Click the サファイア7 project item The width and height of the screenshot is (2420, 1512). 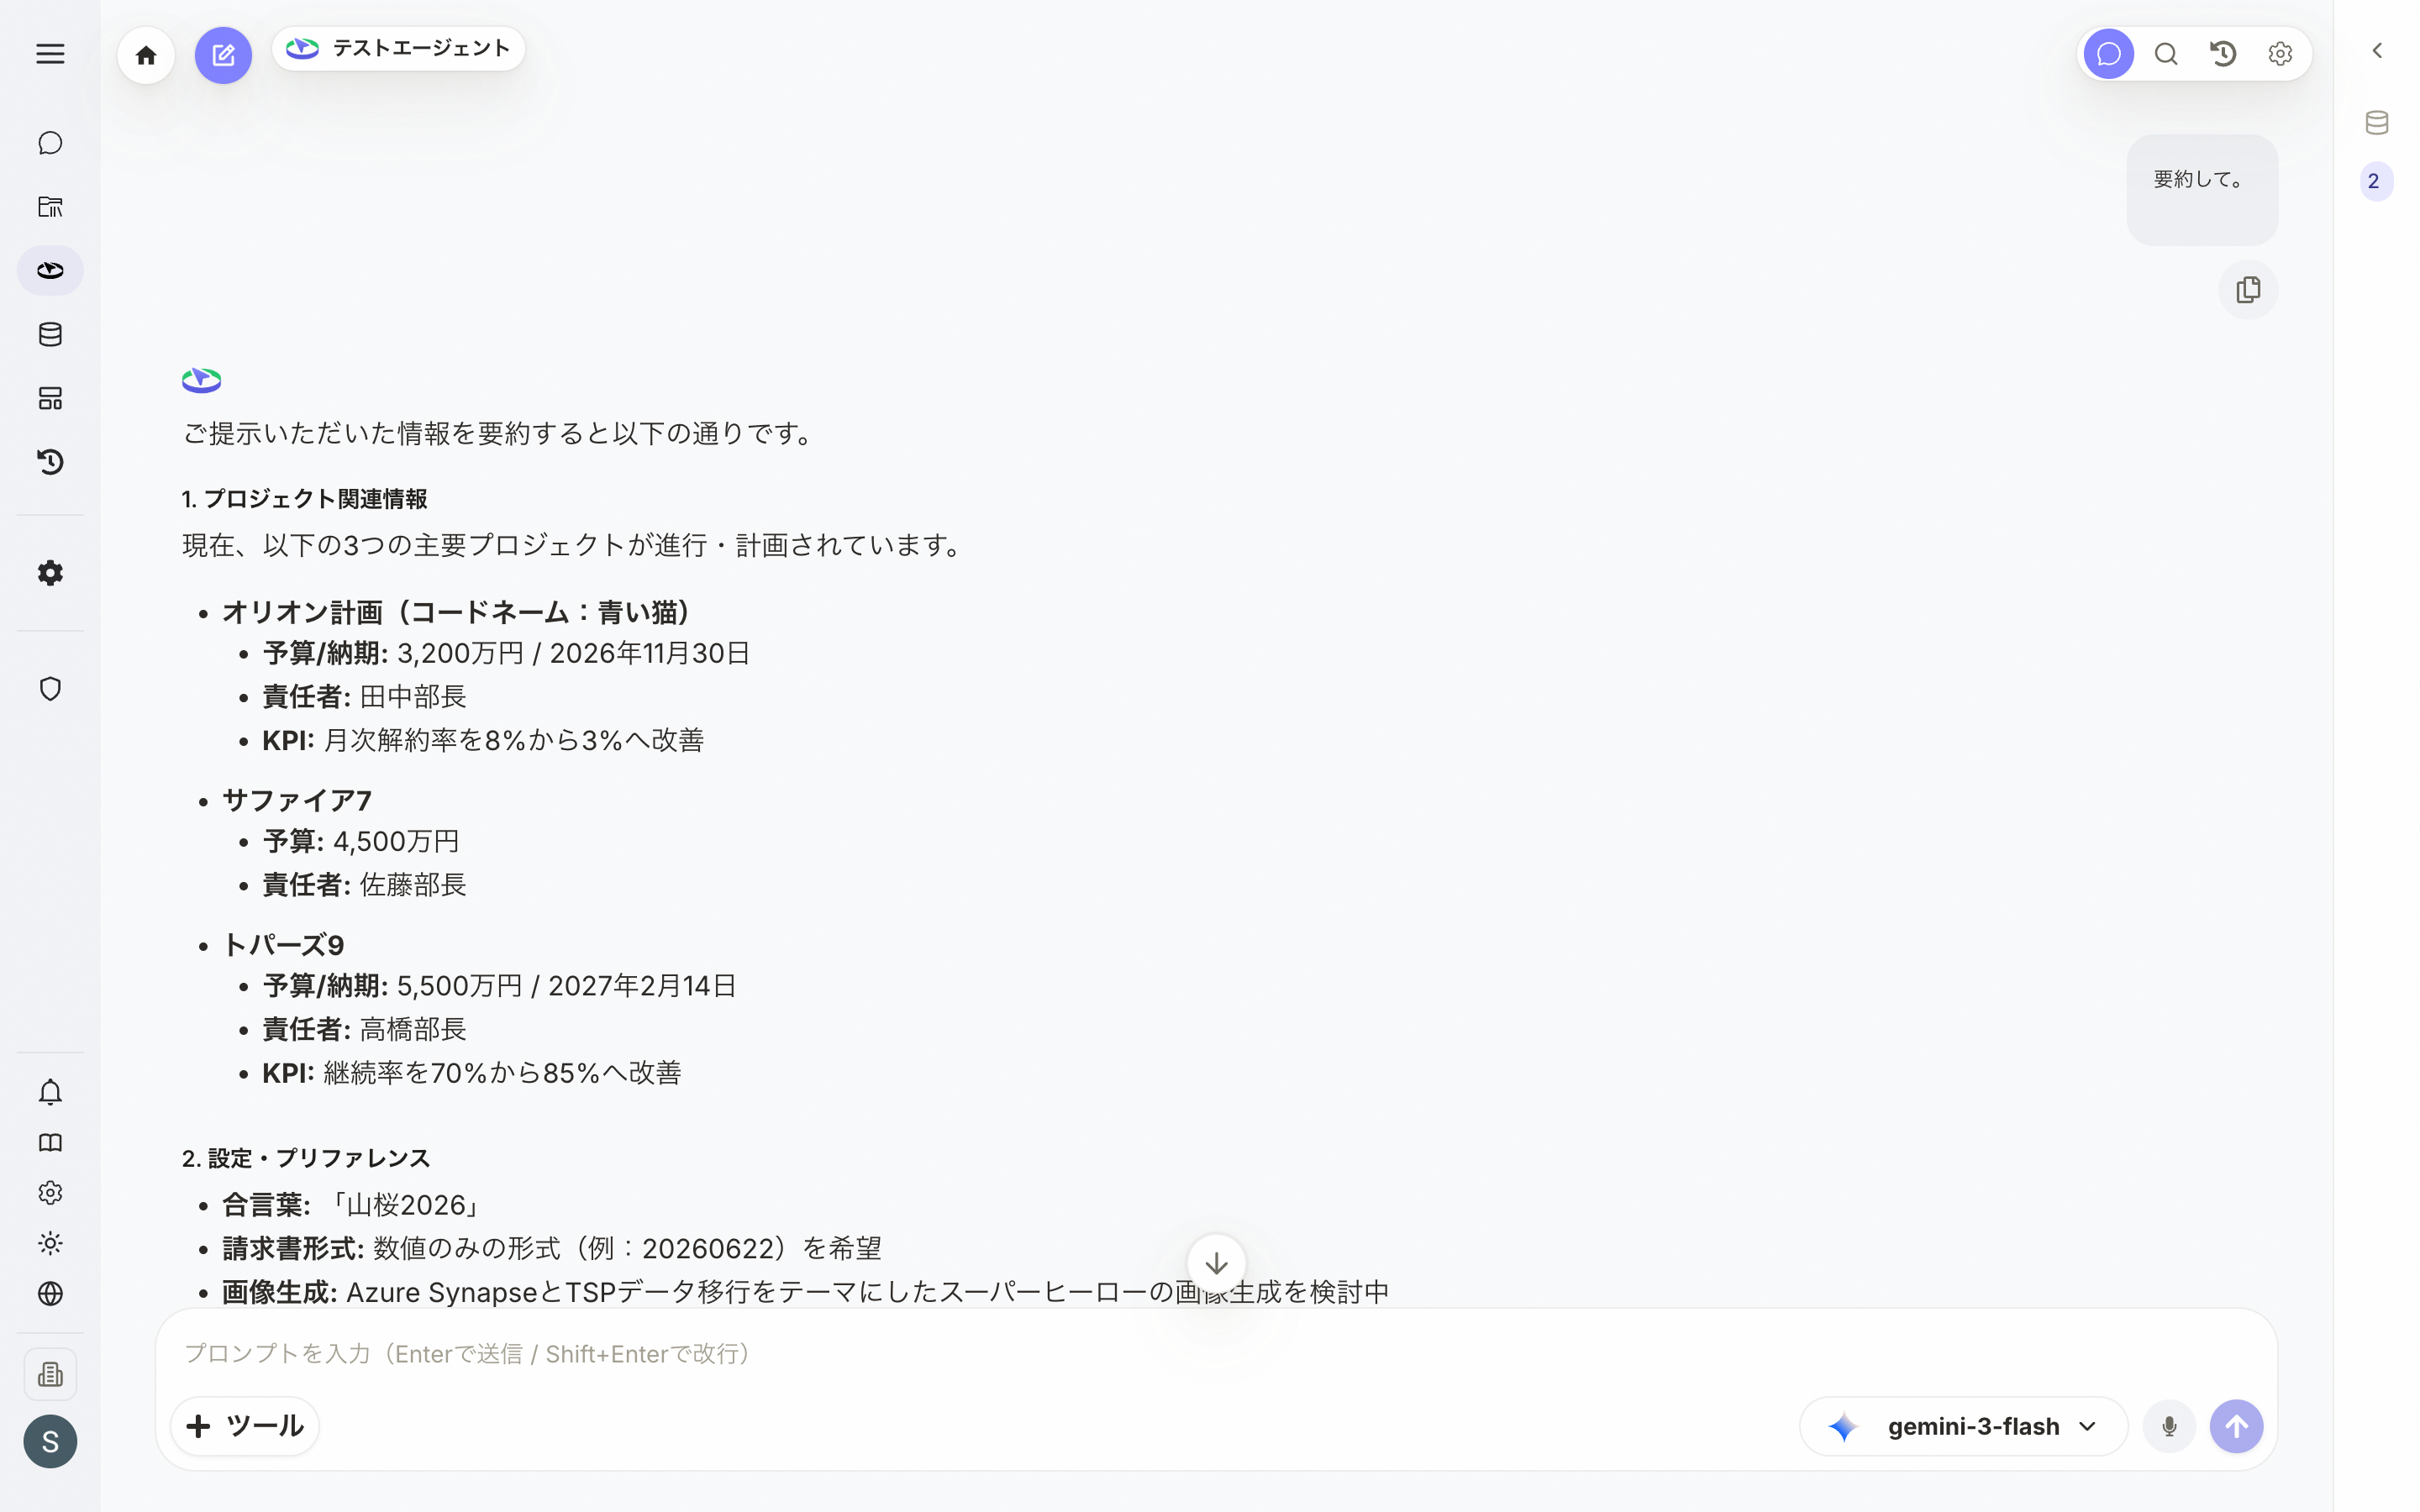click(x=297, y=800)
